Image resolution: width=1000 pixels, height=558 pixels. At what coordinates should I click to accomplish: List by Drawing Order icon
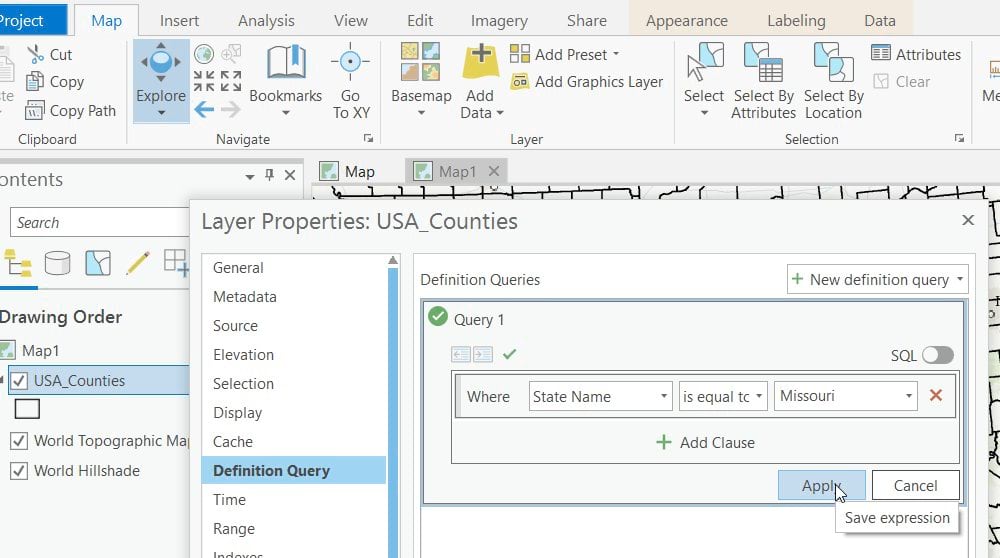[x=18, y=263]
